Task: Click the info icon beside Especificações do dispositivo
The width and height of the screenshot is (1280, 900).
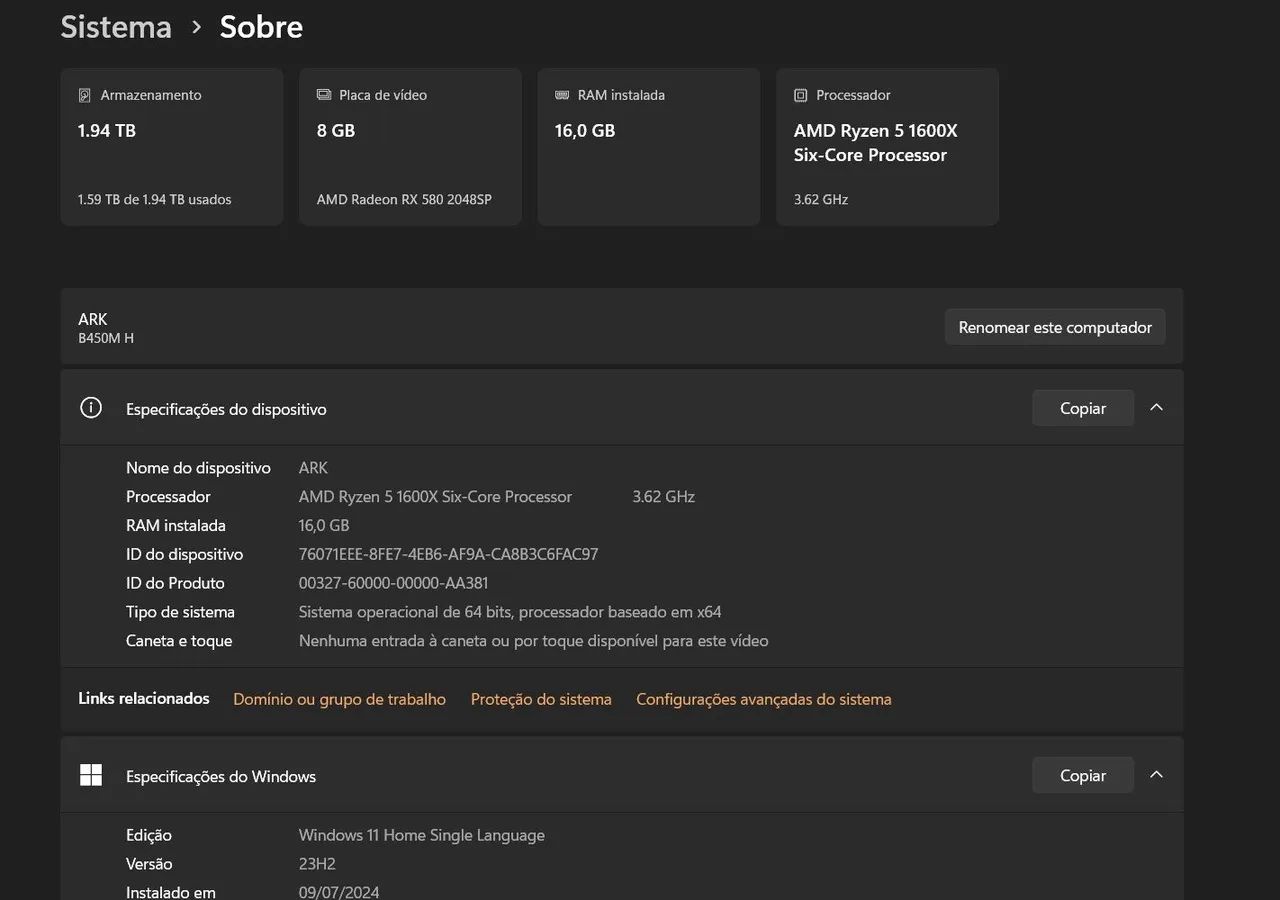Action: click(91, 408)
